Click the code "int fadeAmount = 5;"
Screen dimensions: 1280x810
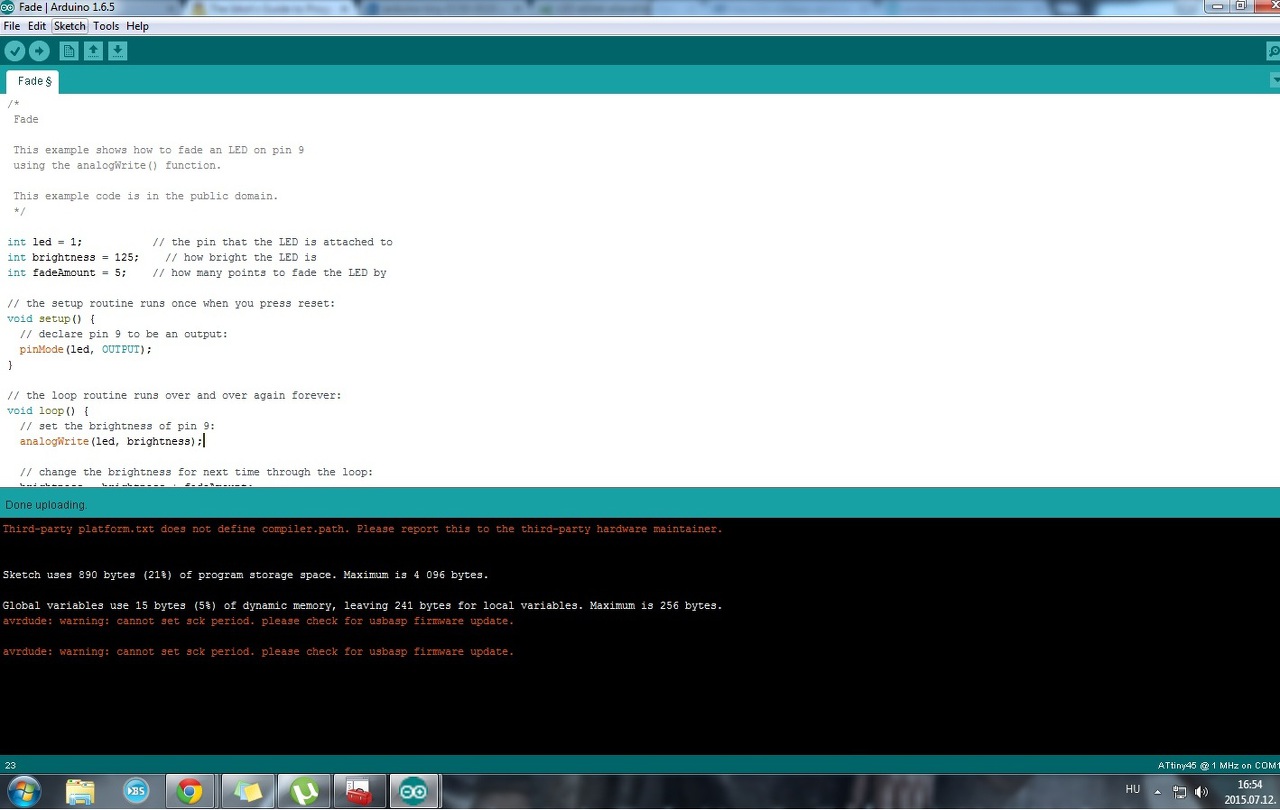pos(67,273)
